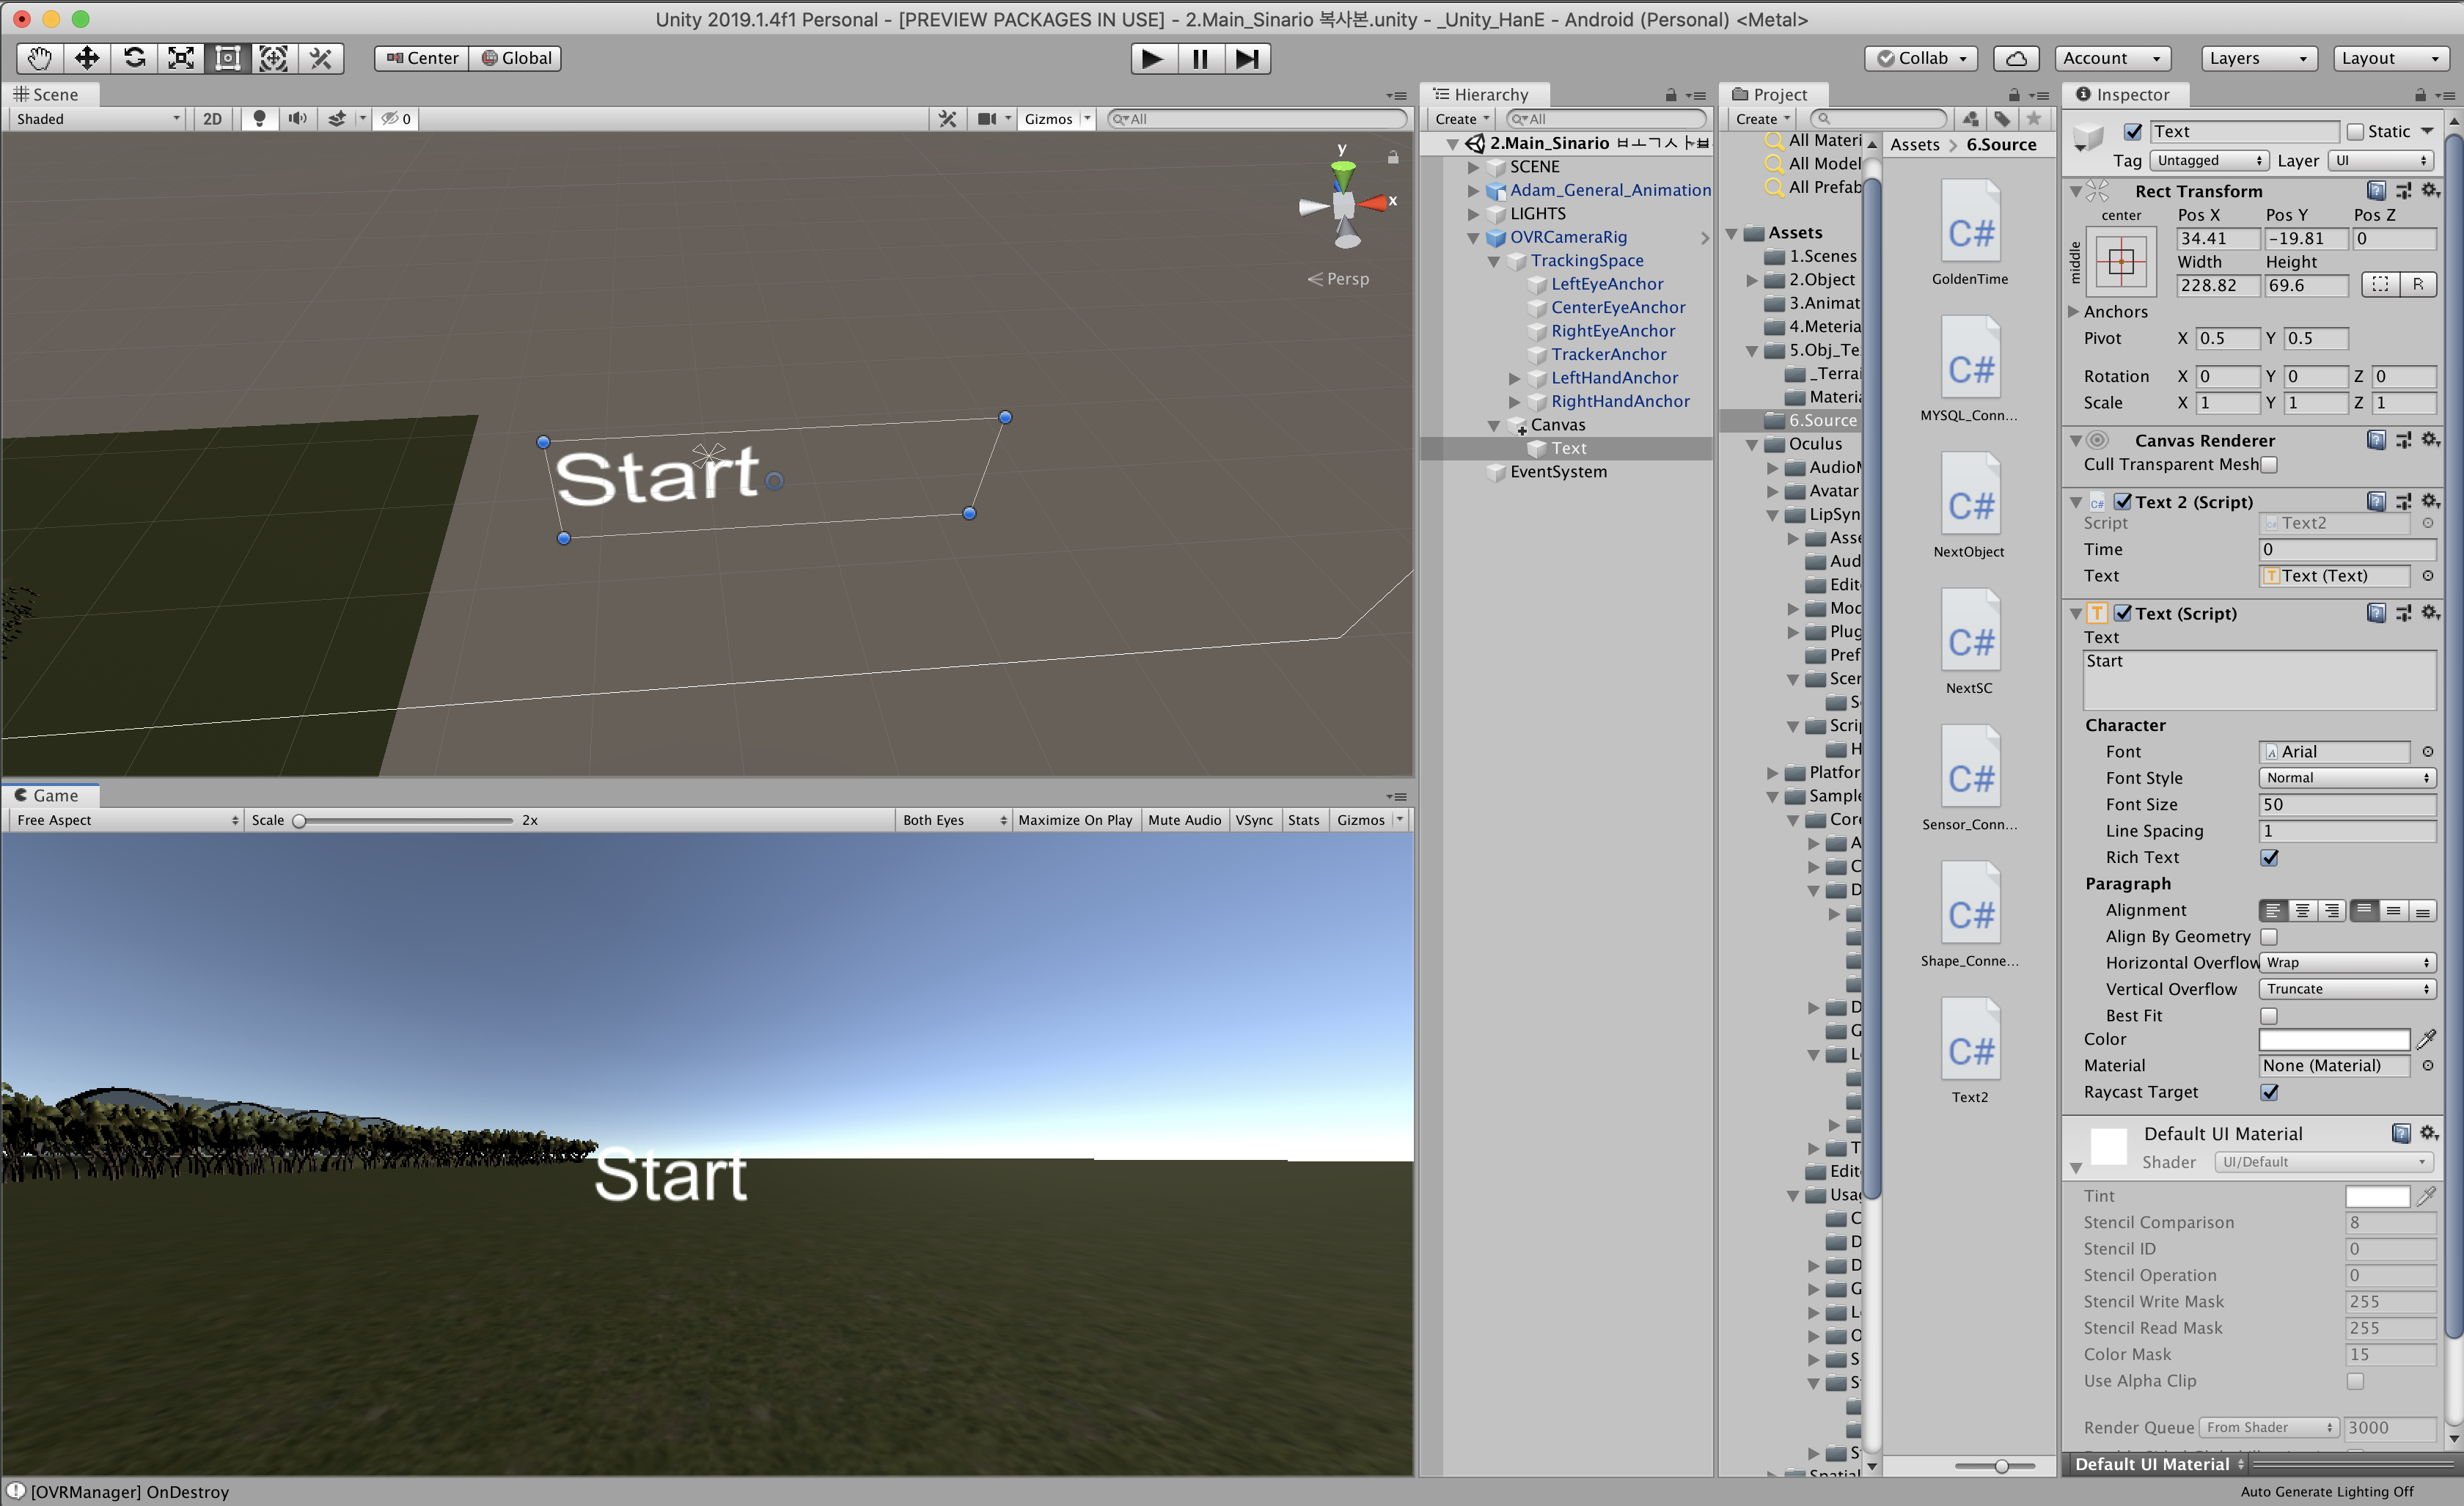Image resolution: width=2464 pixels, height=1506 pixels.
Task: Open Horizontal Overflow Wrap dropdown
Action: [x=2346, y=962]
